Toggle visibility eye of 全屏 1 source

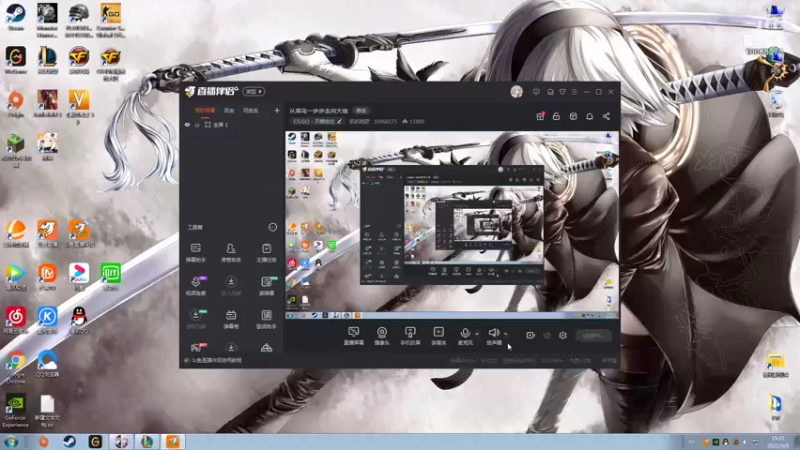(x=187, y=125)
